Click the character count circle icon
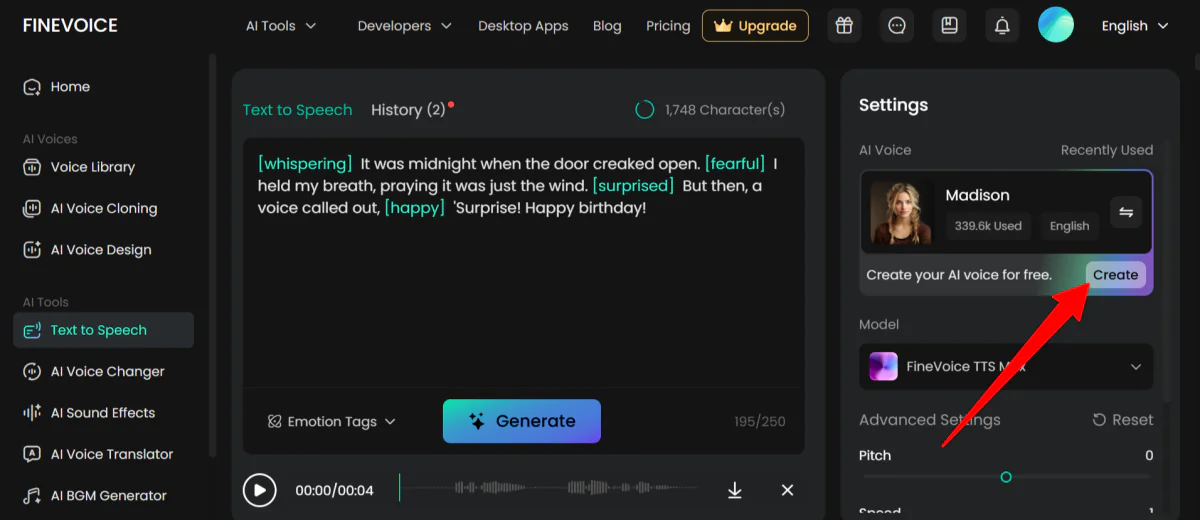Image resolution: width=1200 pixels, height=520 pixels. tap(645, 110)
